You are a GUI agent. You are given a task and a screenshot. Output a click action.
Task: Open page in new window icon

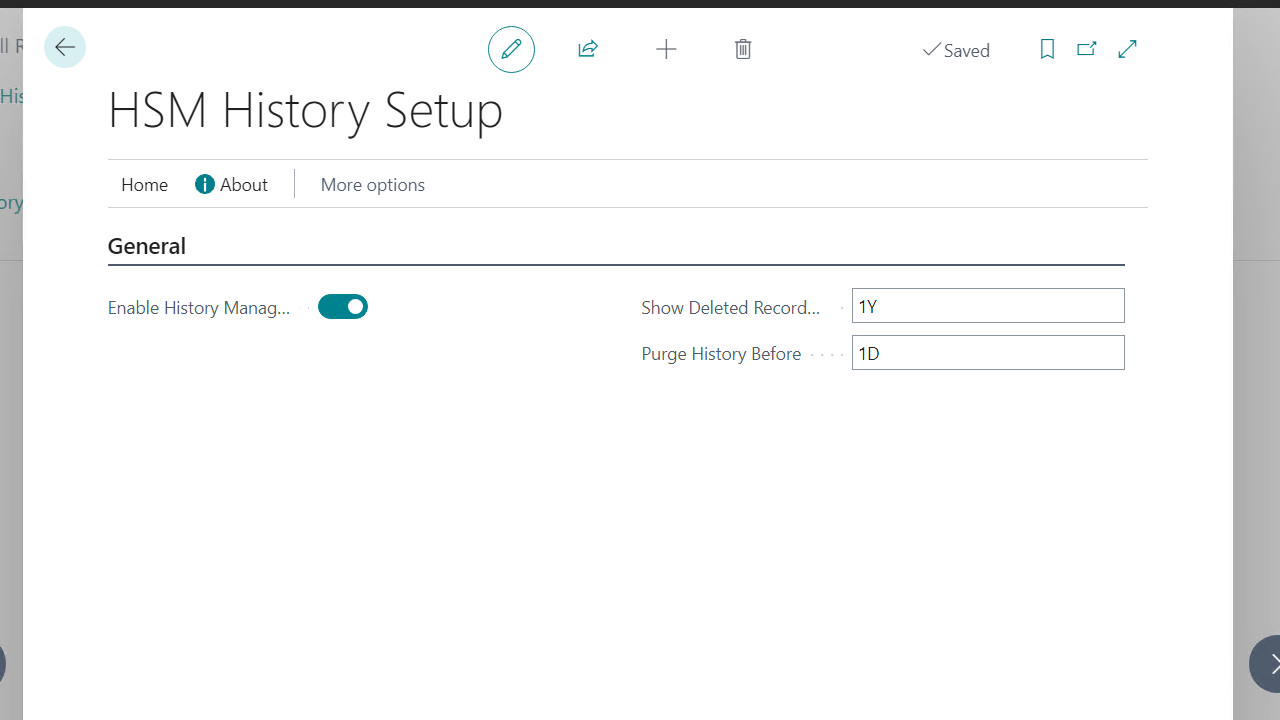1087,49
